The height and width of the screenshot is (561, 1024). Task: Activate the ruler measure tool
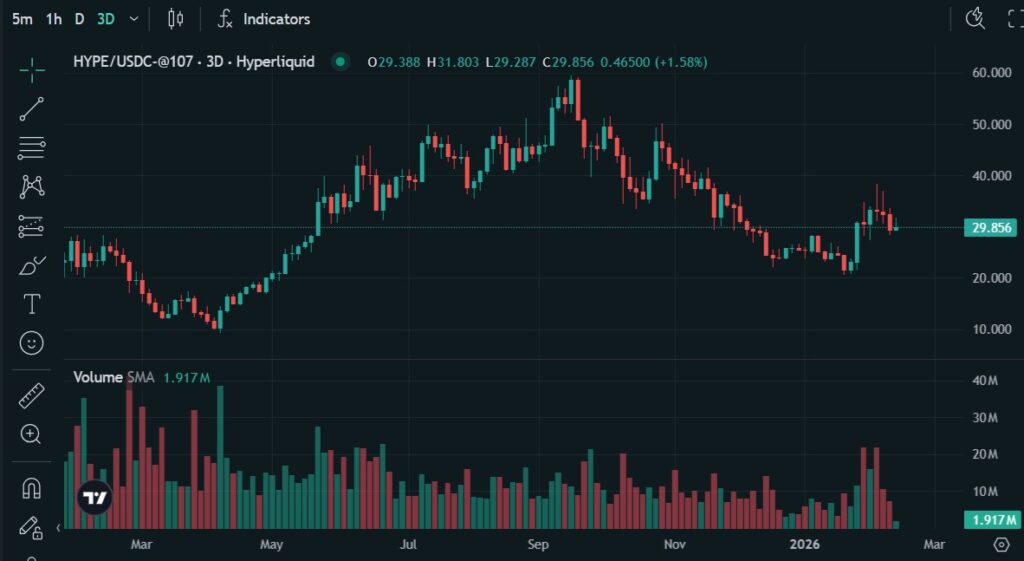coord(32,396)
